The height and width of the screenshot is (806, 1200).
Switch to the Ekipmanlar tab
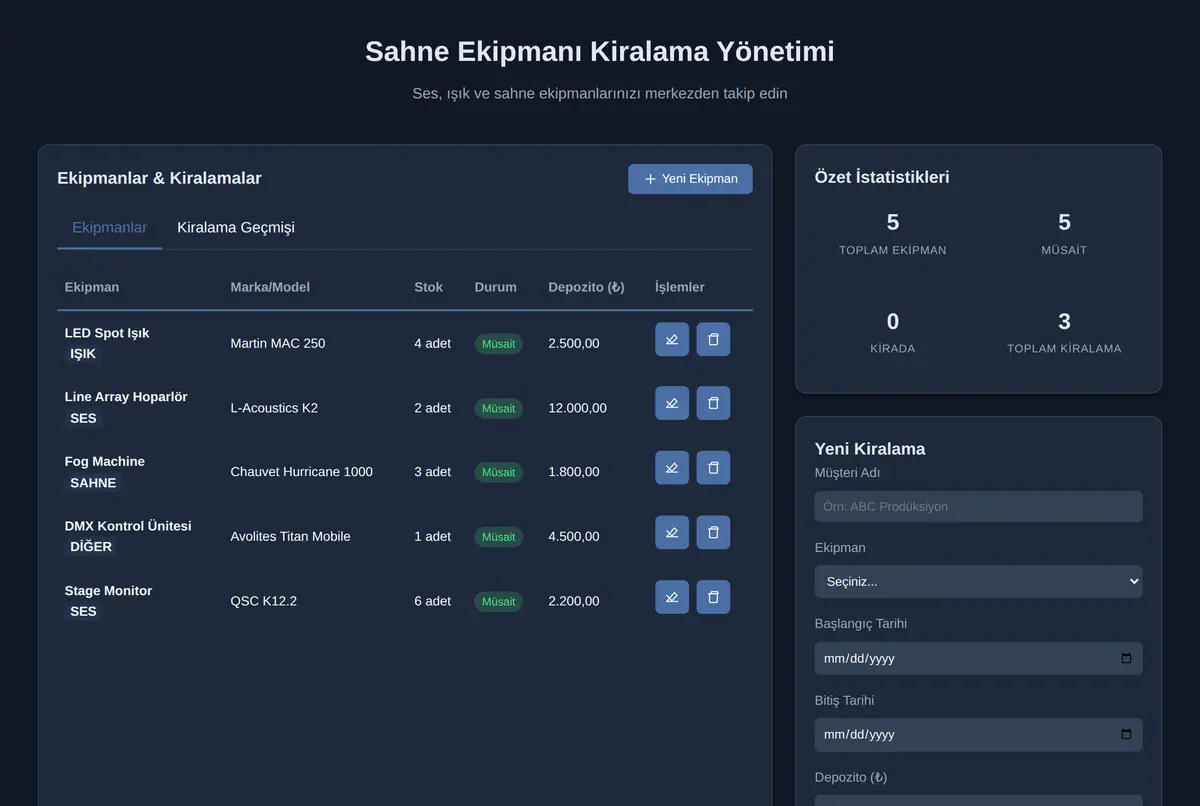point(110,227)
